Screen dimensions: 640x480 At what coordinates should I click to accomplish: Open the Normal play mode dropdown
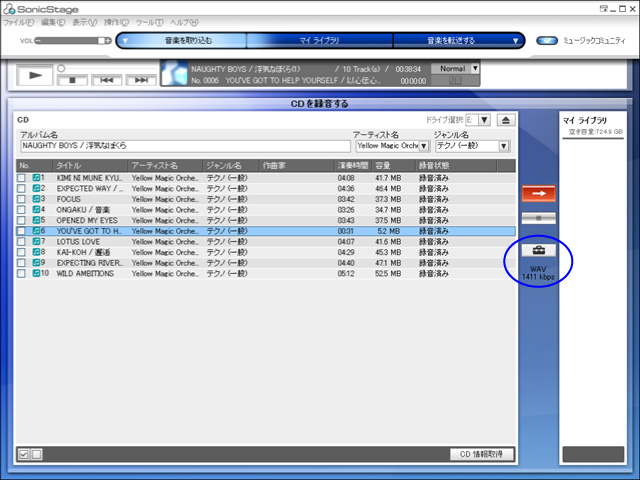(x=475, y=69)
